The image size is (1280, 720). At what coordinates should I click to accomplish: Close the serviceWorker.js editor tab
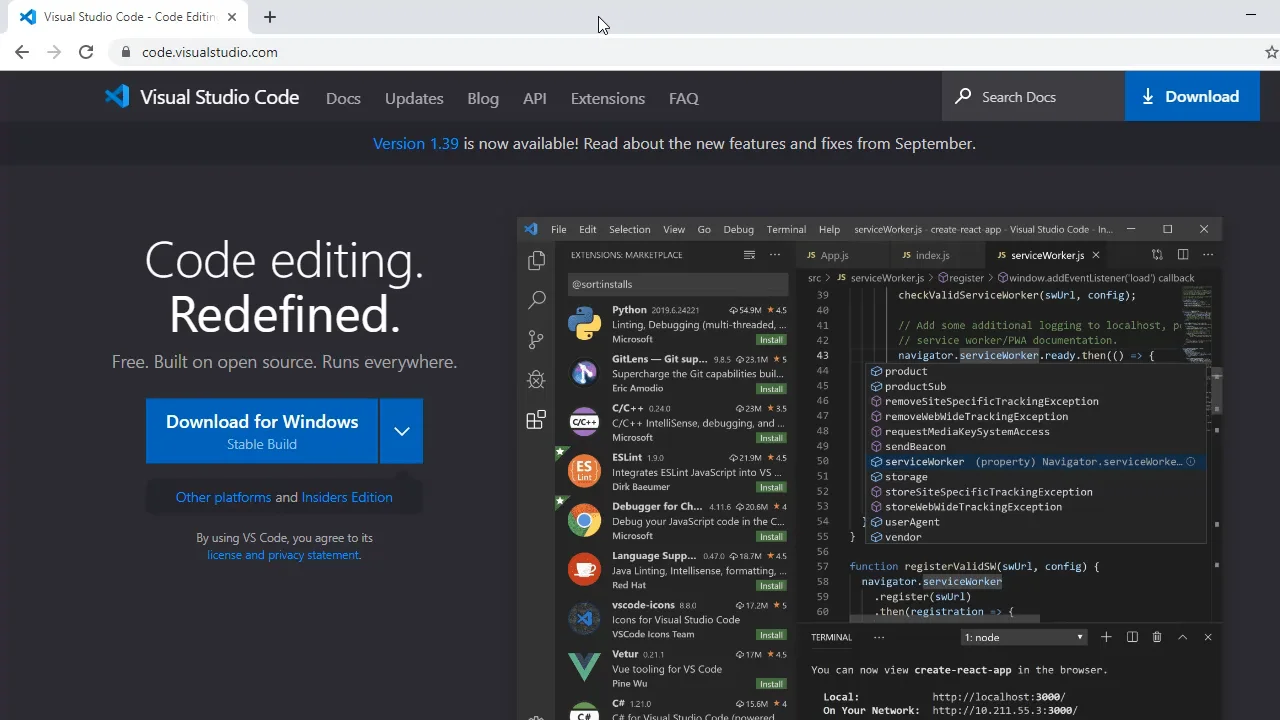[1096, 255]
